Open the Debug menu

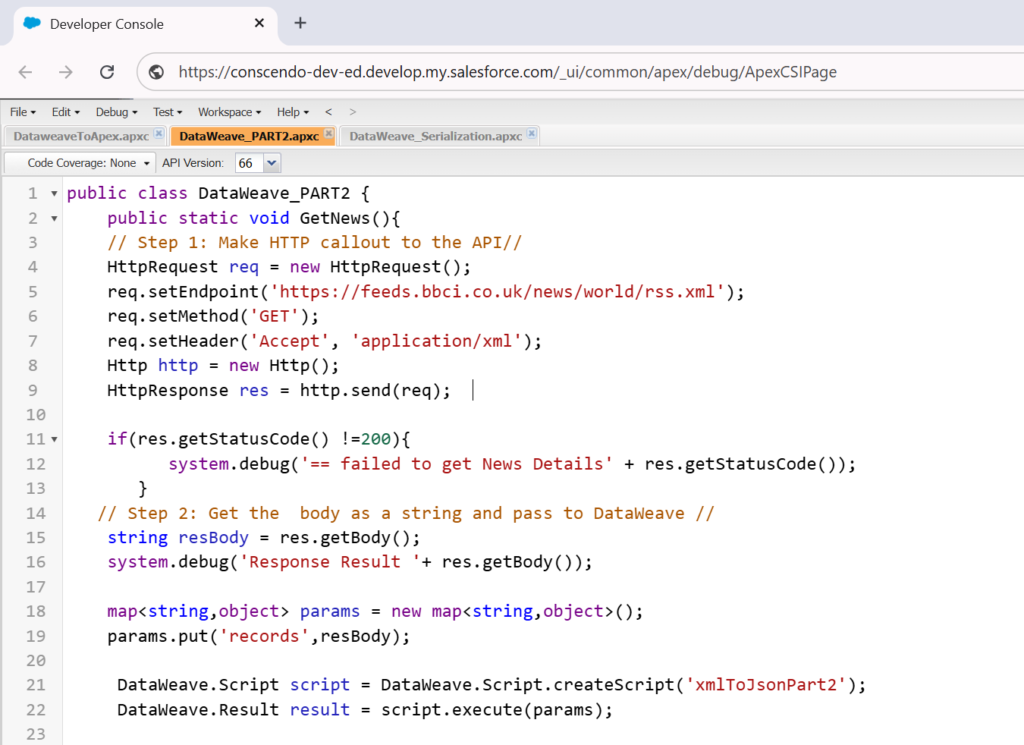pyautogui.click(x=116, y=112)
